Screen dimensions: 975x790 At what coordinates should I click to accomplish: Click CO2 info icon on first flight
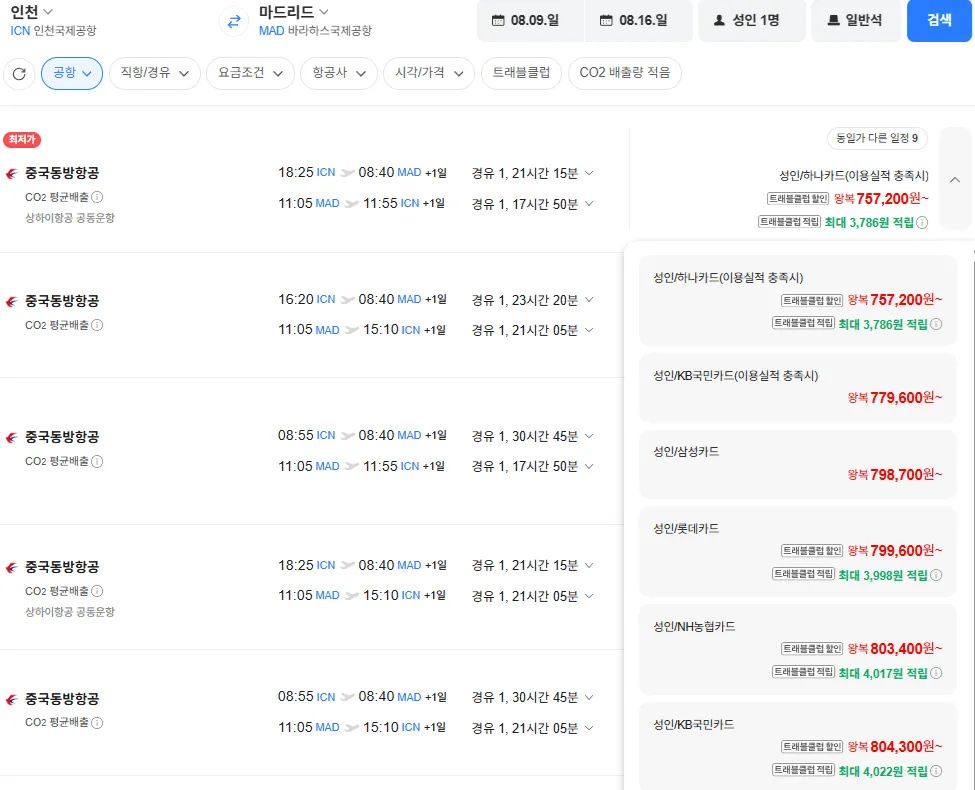pyautogui.click(x=97, y=197)
